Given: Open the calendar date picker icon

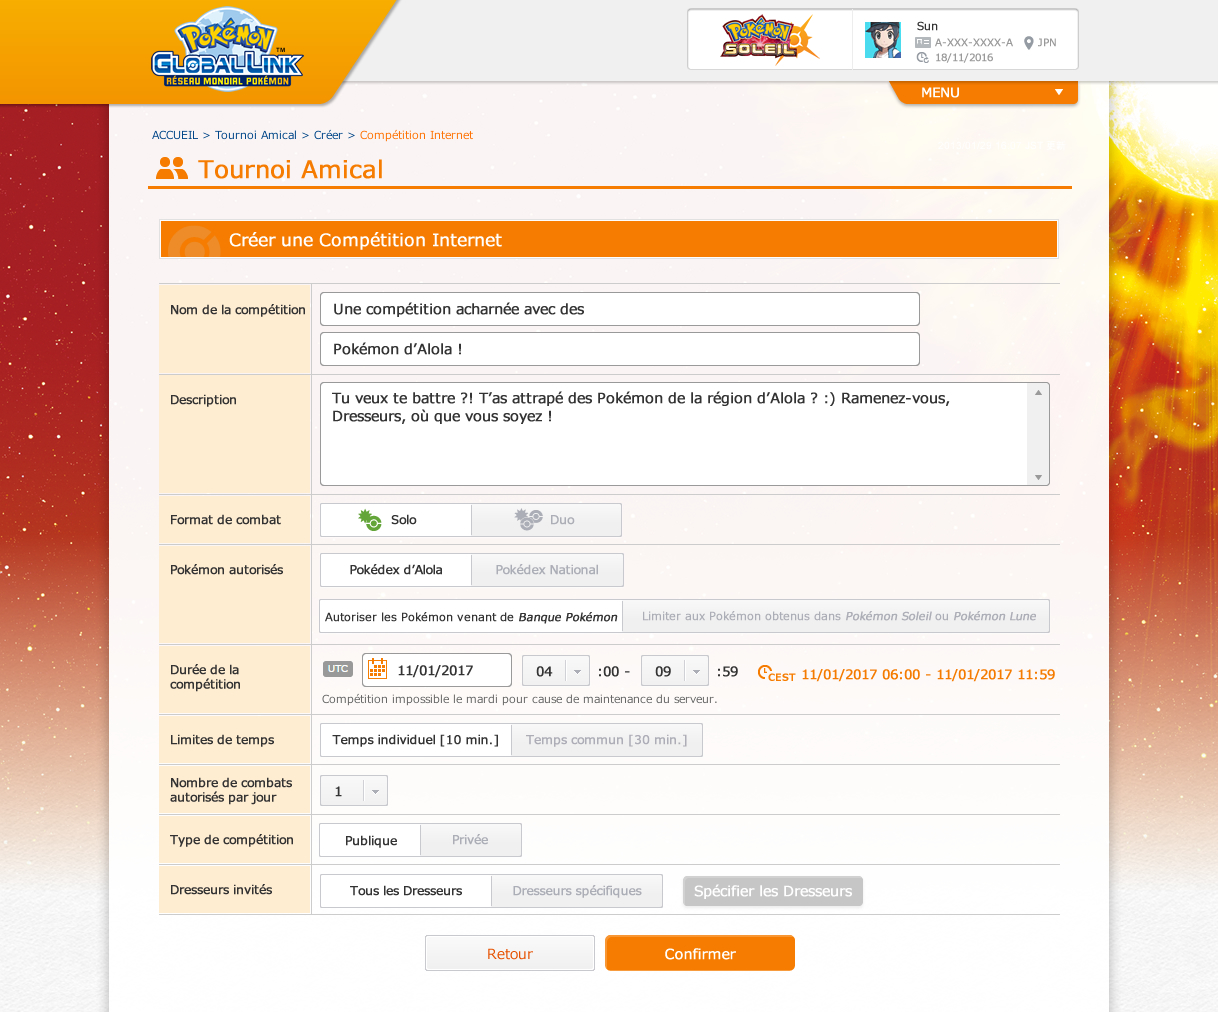Looking at the screenshot, I should coord(377,670).
